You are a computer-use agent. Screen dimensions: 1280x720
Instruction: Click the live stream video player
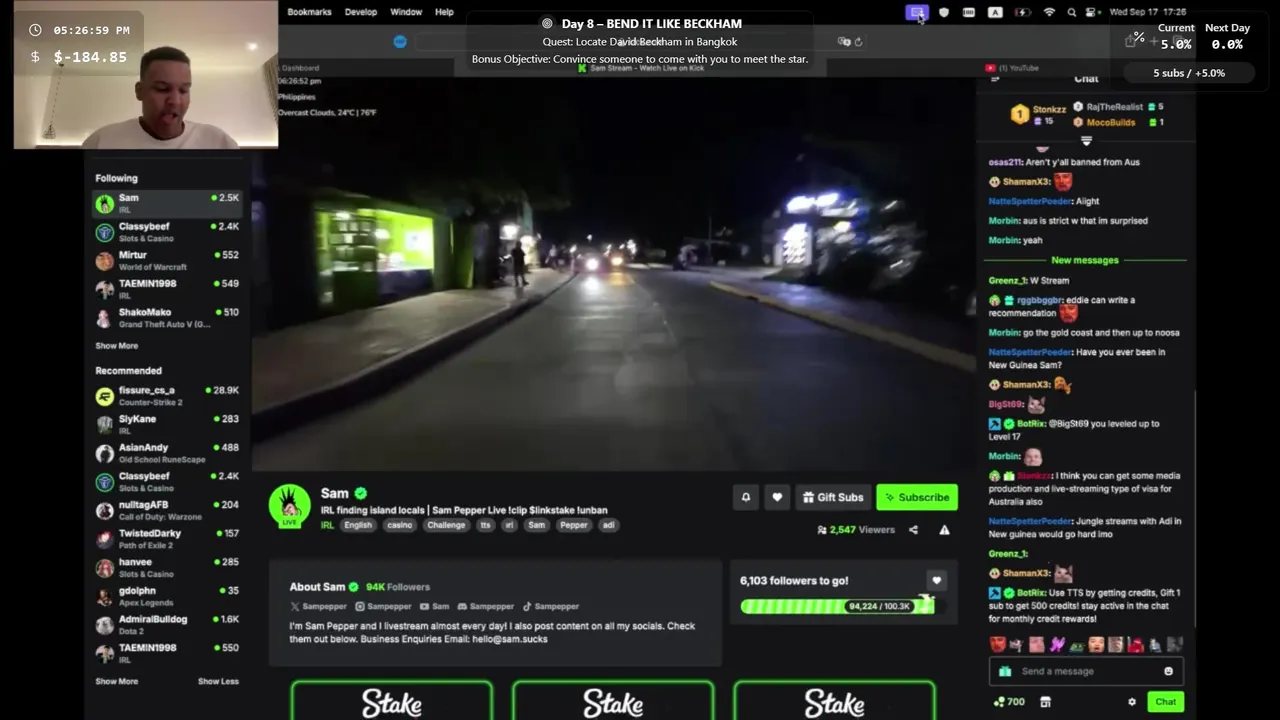(613, 272)
